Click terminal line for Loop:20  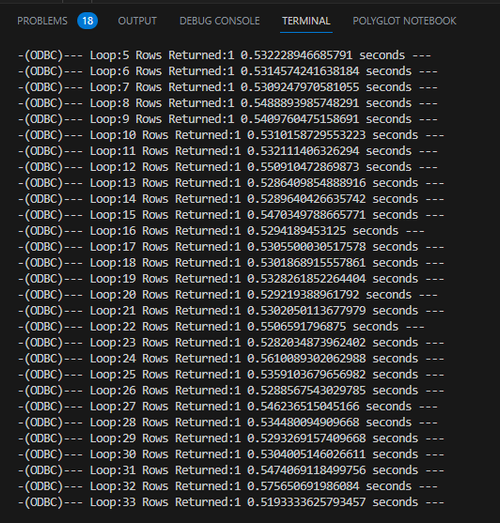(x=228, y=295)
